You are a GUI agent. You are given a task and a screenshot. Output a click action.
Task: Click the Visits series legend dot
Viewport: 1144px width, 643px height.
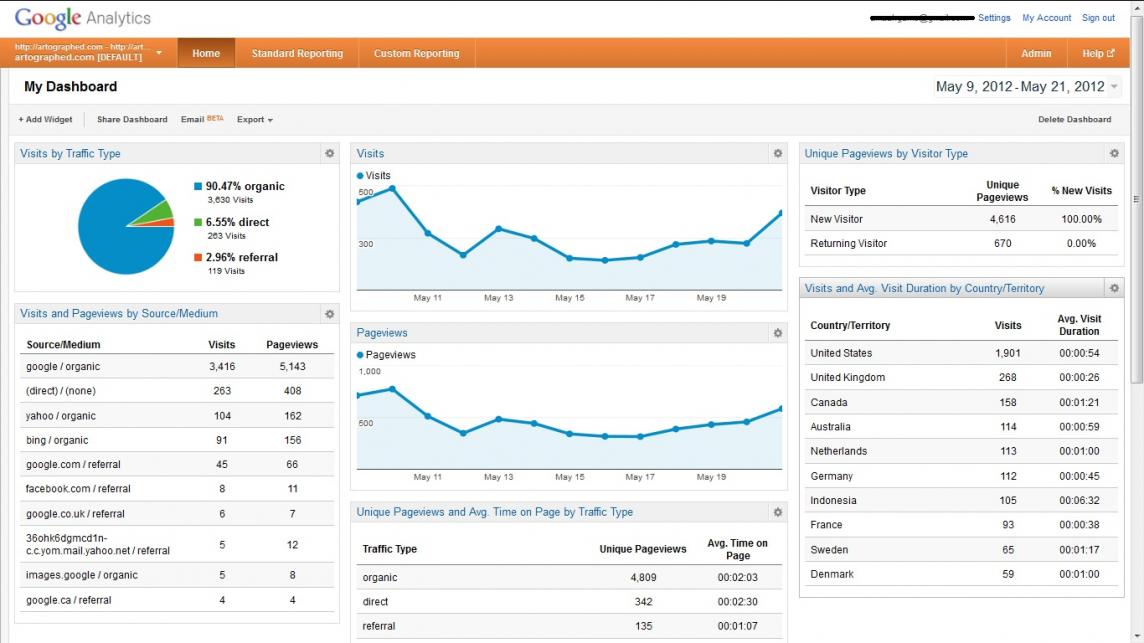pos(360,176)
